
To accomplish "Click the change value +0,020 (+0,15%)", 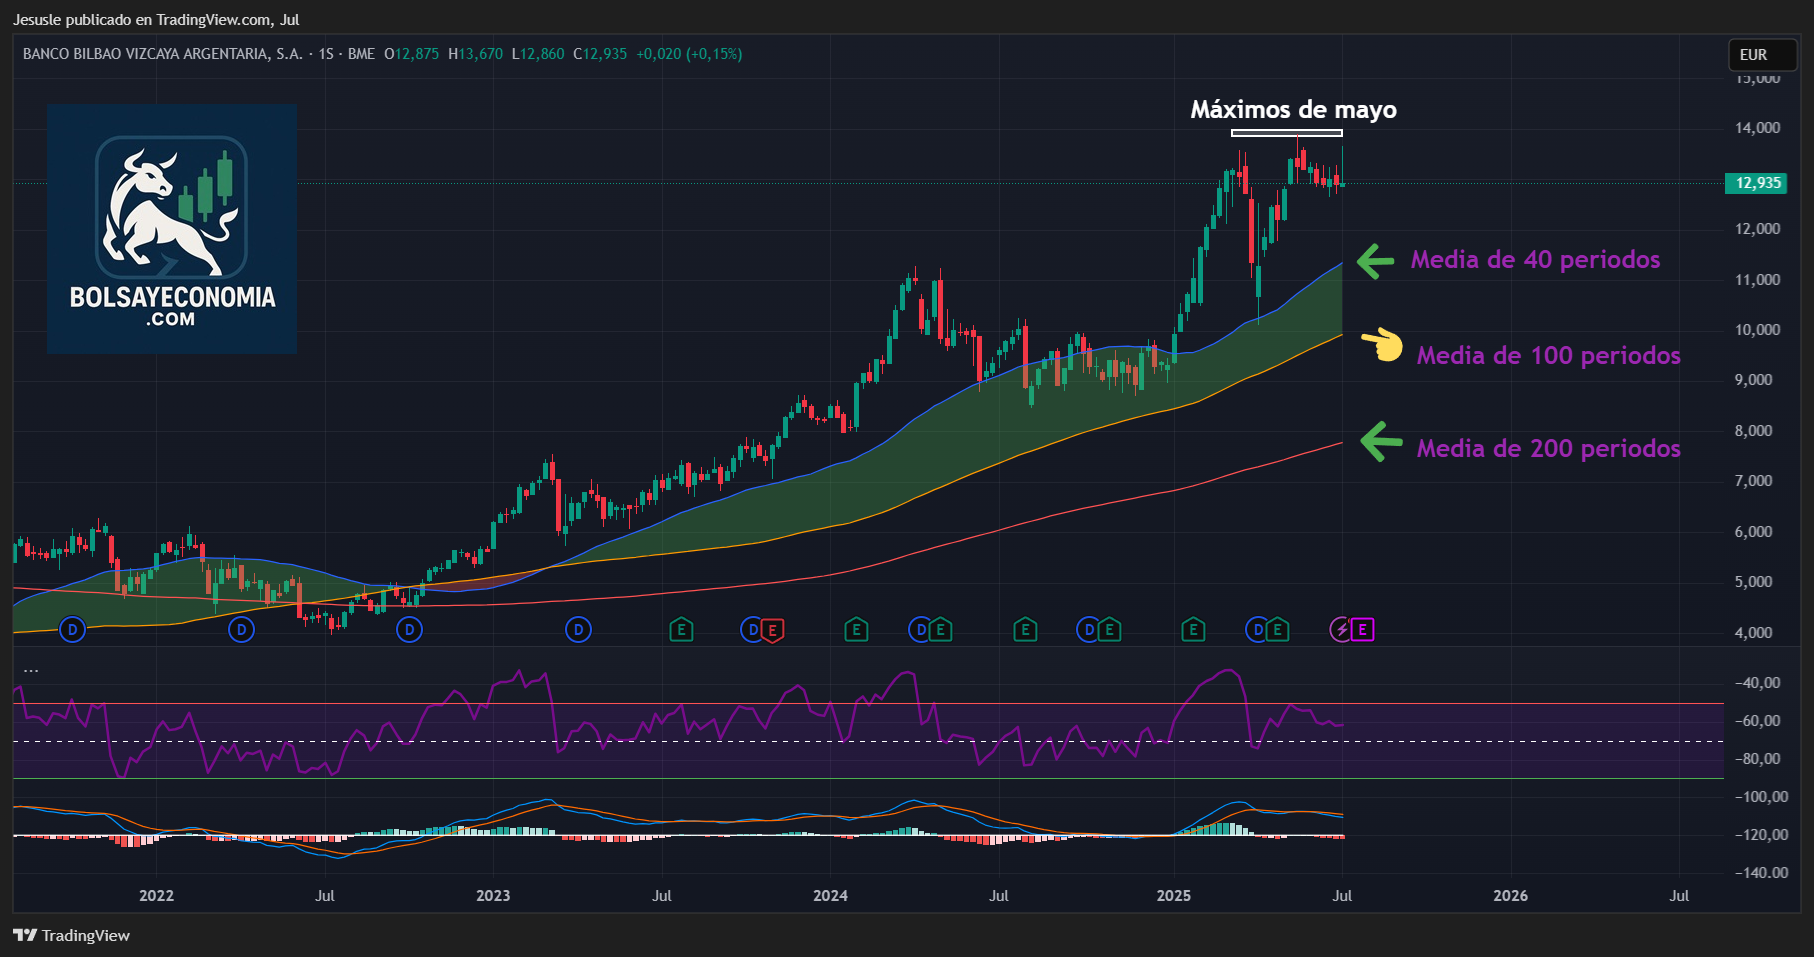I will tap(689, 54).
